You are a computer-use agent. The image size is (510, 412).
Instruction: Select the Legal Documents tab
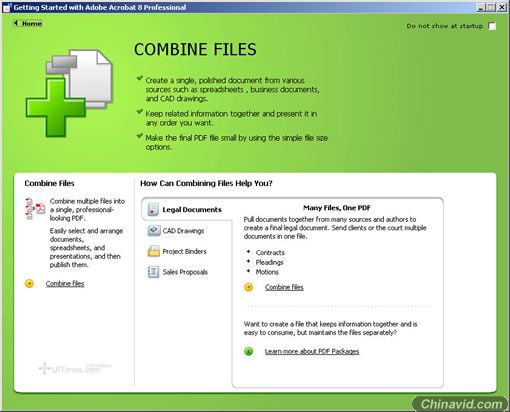tap(186, 209)
